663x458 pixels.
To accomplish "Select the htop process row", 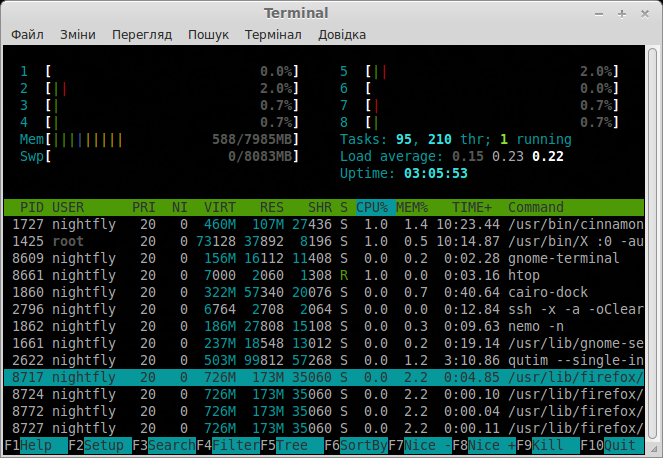I will (x=324, y=275).
